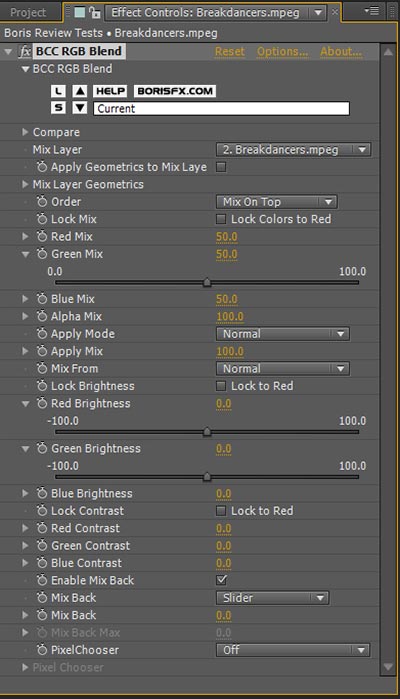
Task: Open Effect Controls panel dropdown arrow
Action: pyautogui.click(x=318, y=12)
